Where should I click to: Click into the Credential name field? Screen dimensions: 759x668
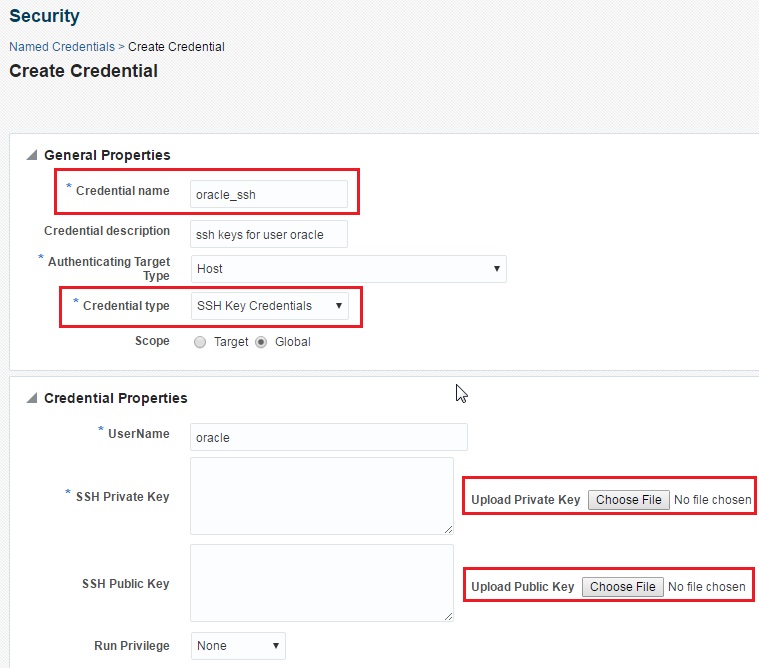pyautogui.click(x=268, y=194)
